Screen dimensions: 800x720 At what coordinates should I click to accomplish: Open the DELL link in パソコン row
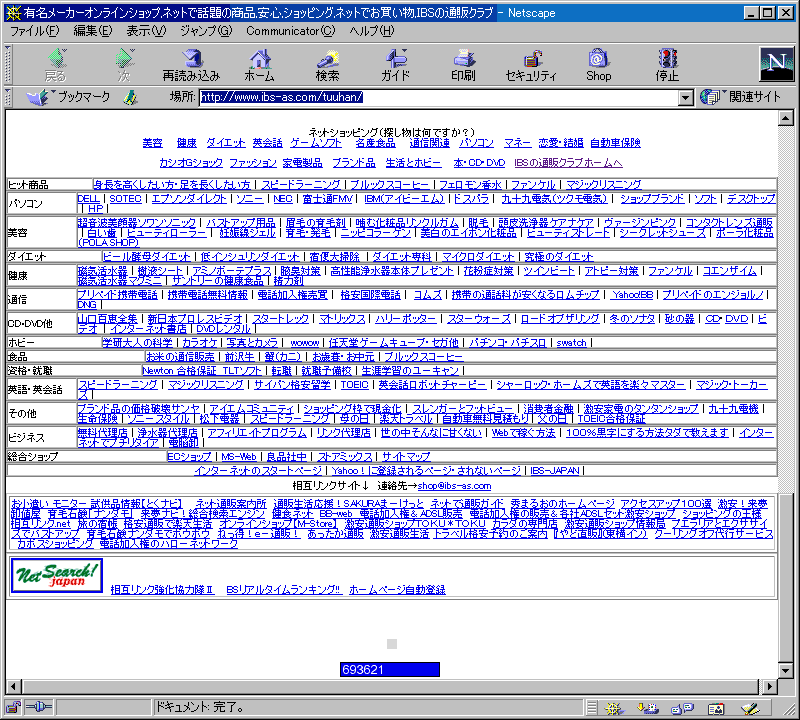88,198
